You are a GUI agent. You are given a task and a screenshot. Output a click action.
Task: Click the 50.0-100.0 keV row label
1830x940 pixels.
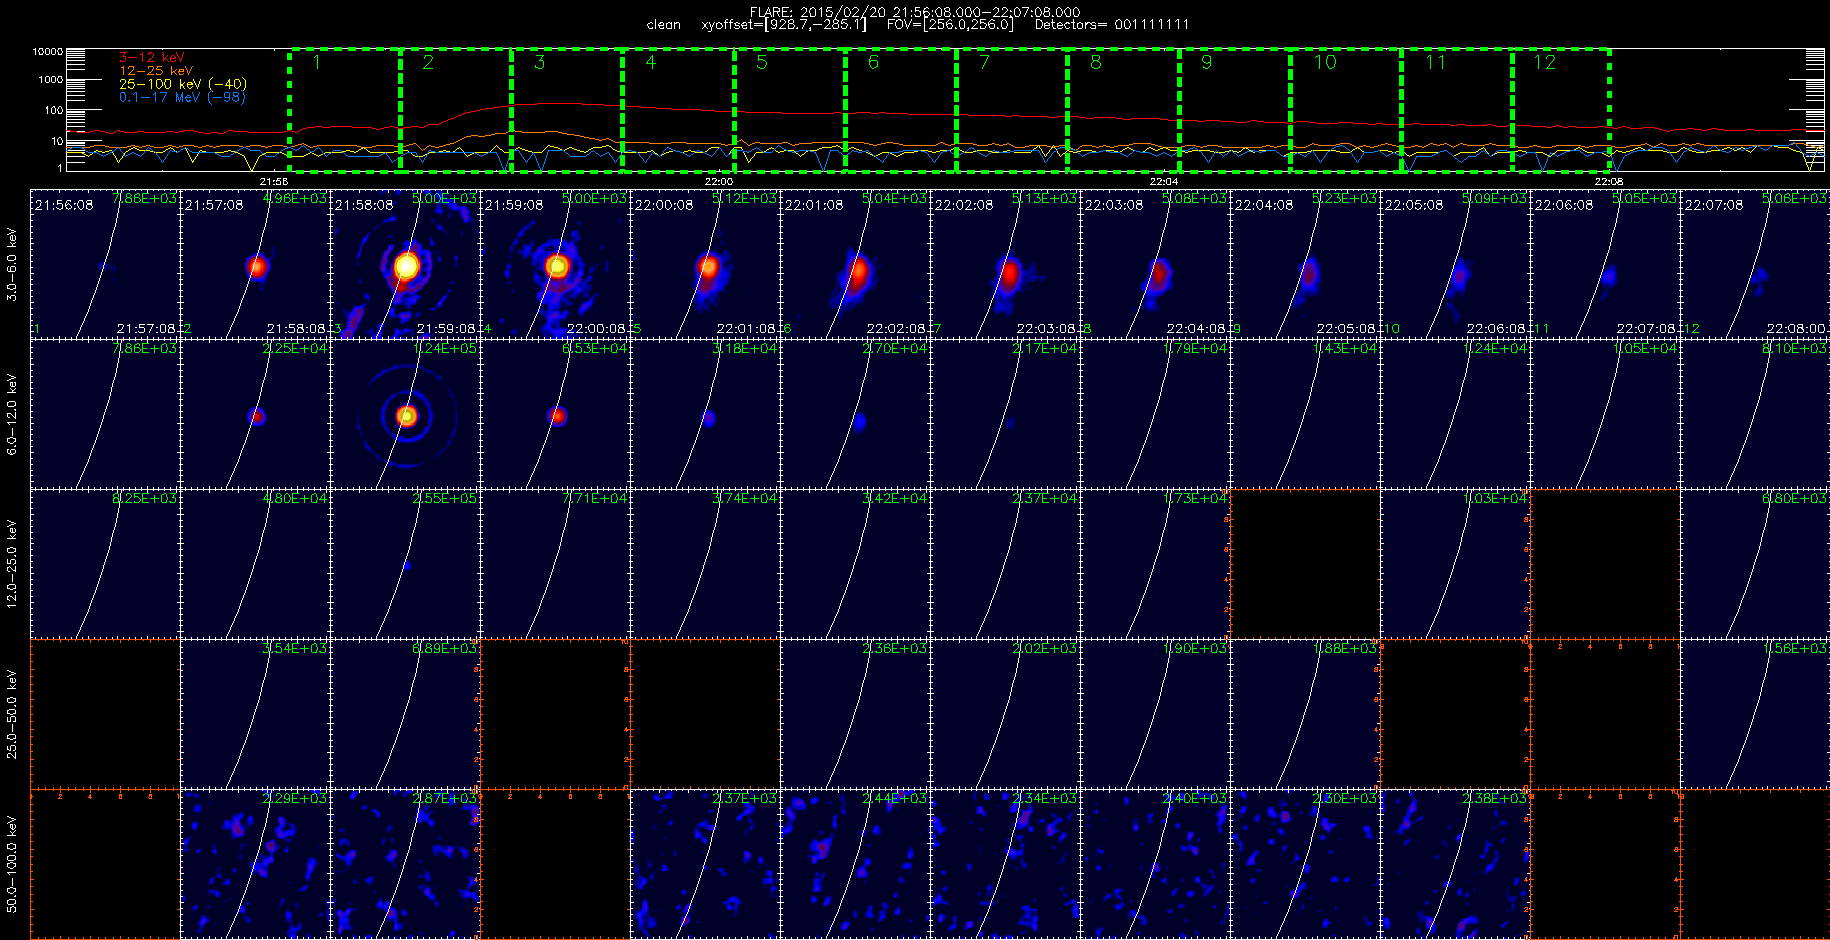[x=12, y=864]
